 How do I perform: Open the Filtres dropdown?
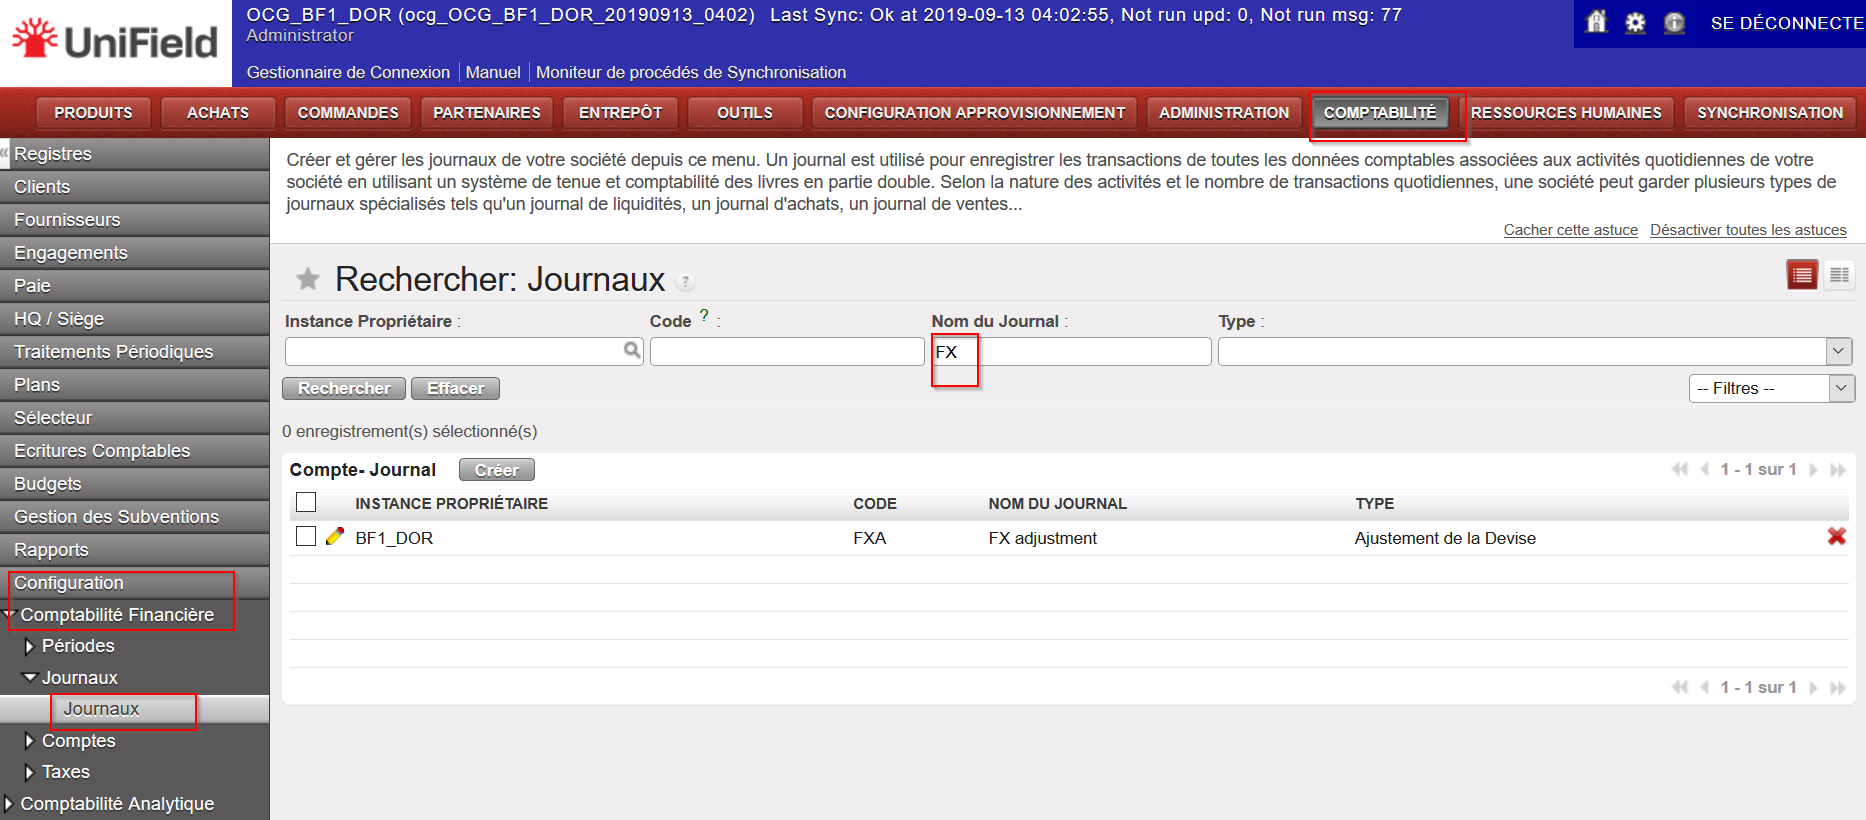(x=1842, y=388)
